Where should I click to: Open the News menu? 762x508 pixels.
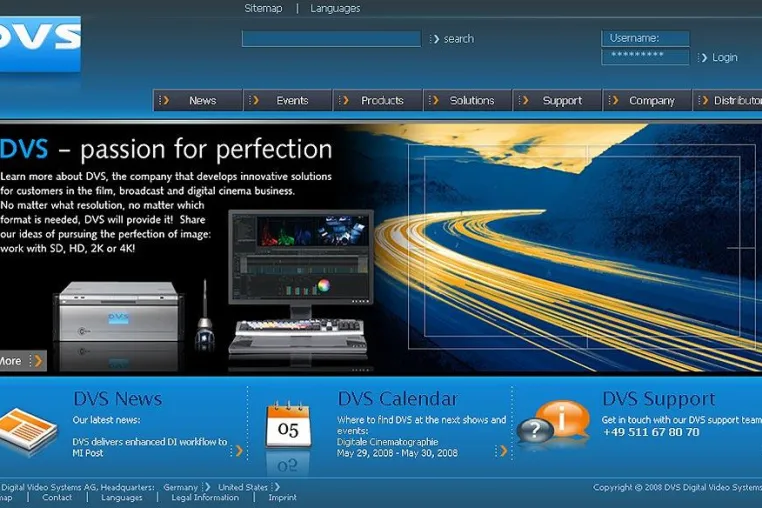[197, 101]
